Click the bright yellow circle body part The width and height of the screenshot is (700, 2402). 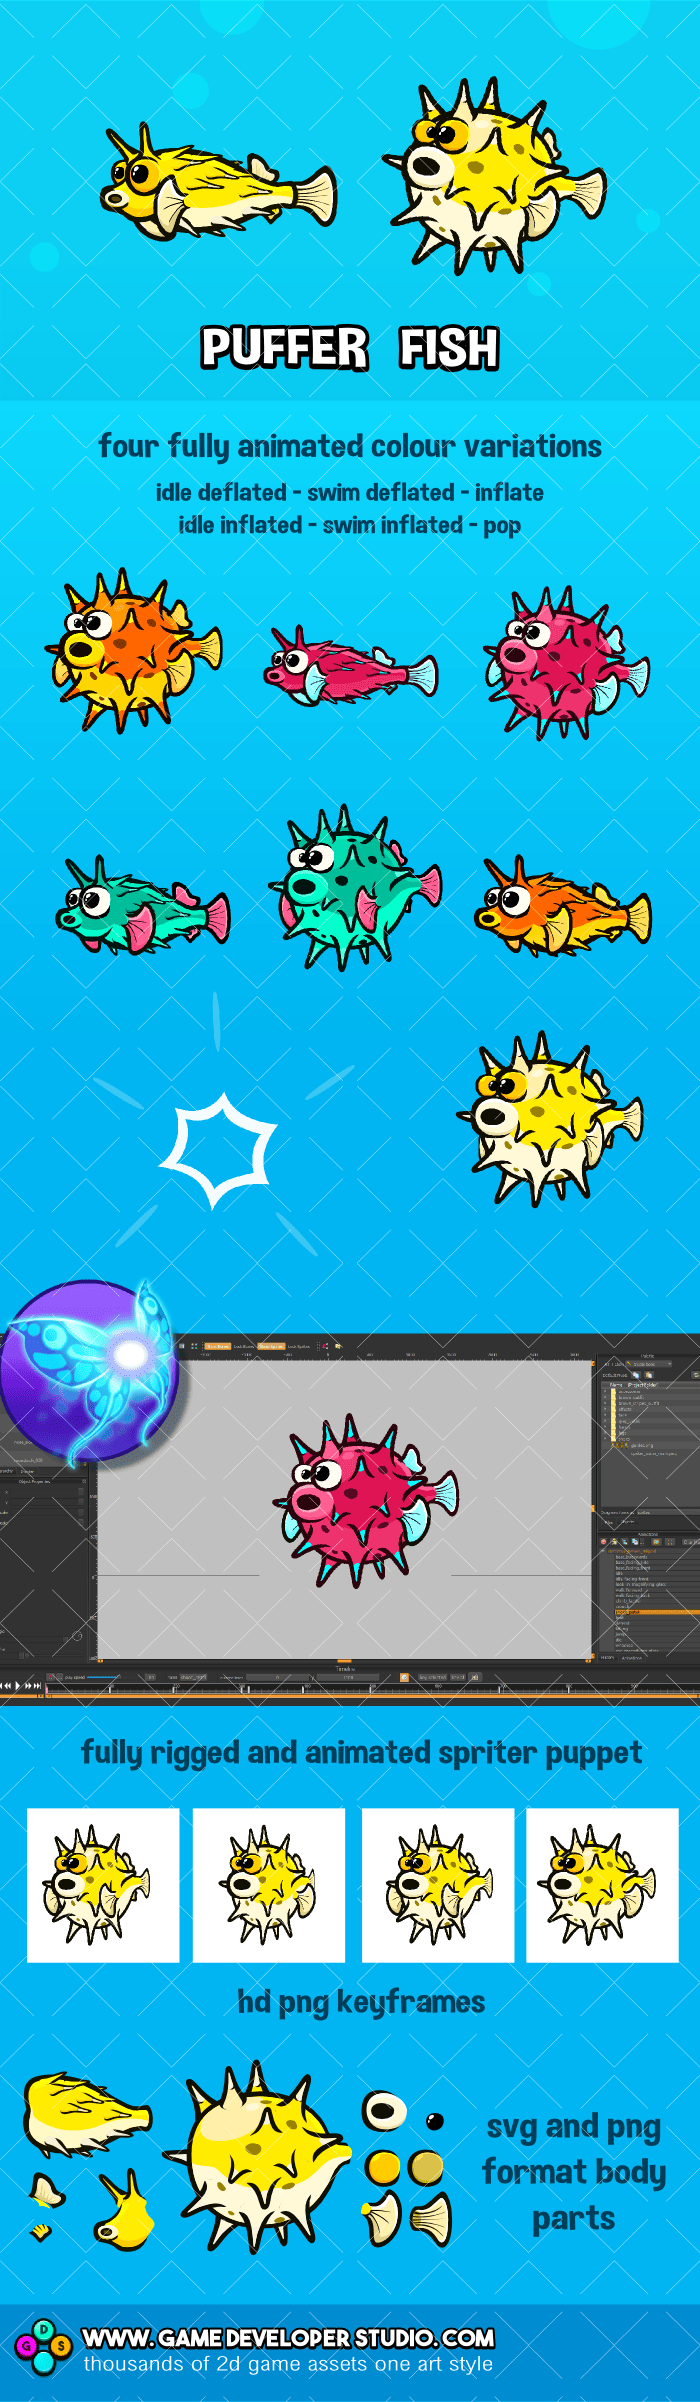[x=383, y=2168]
